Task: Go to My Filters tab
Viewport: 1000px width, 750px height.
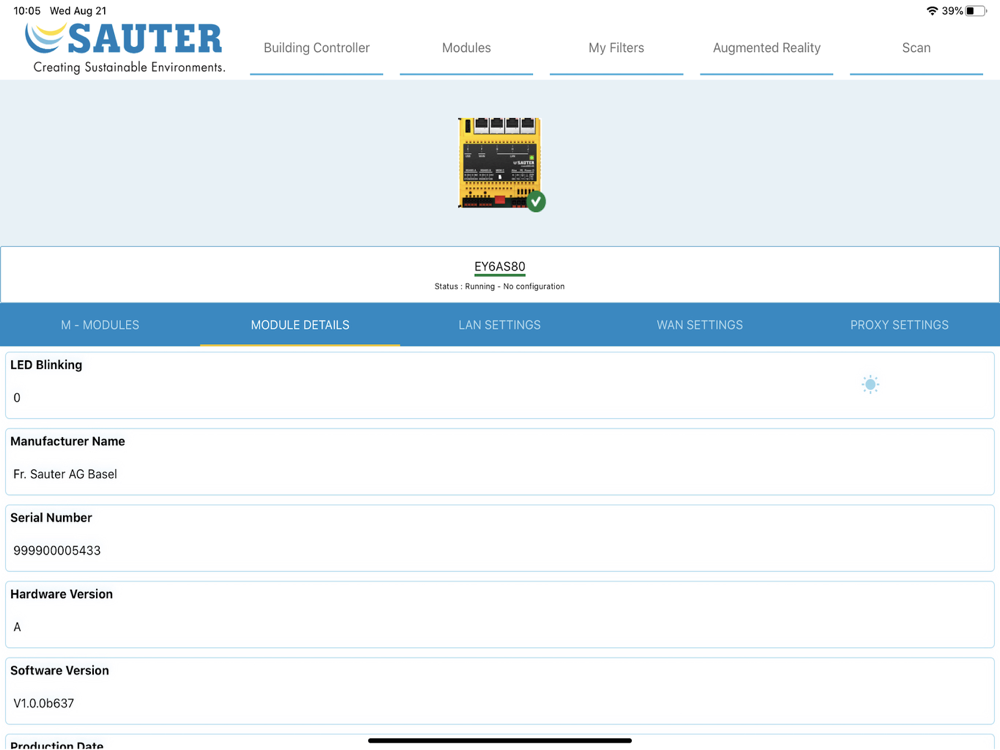Action: click(616, 48)
